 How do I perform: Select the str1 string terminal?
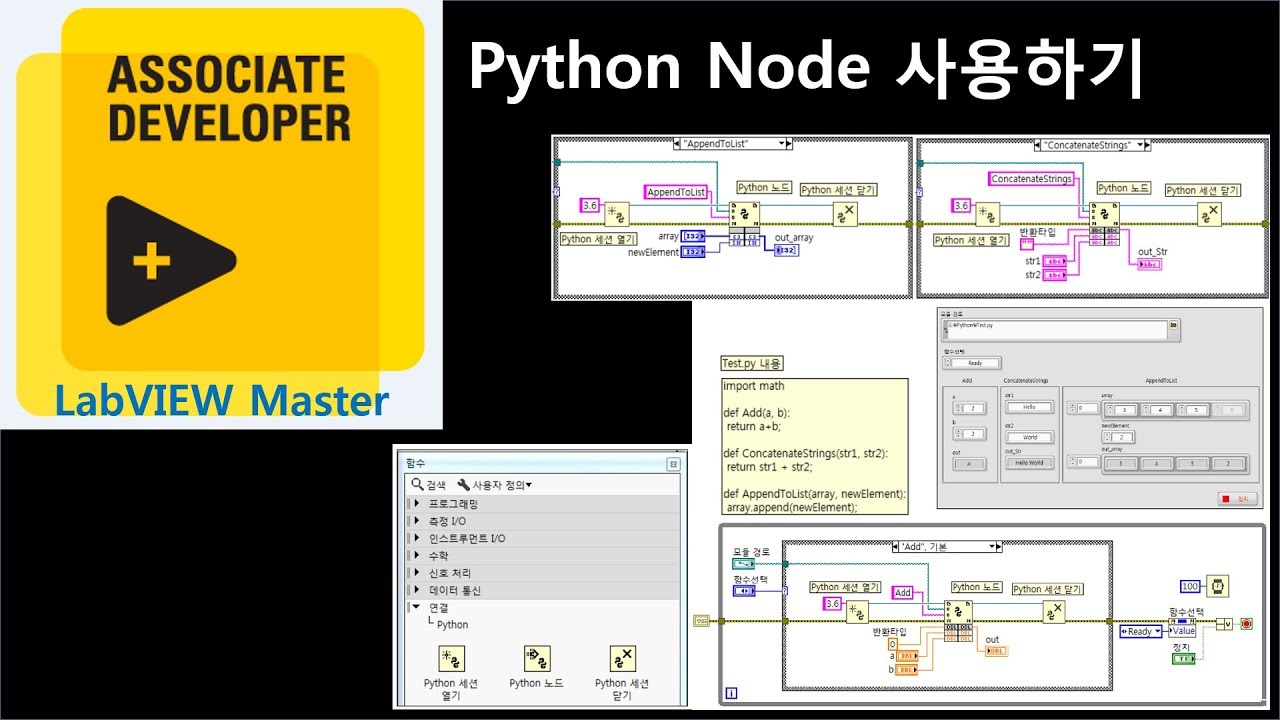pos(1054,261)
